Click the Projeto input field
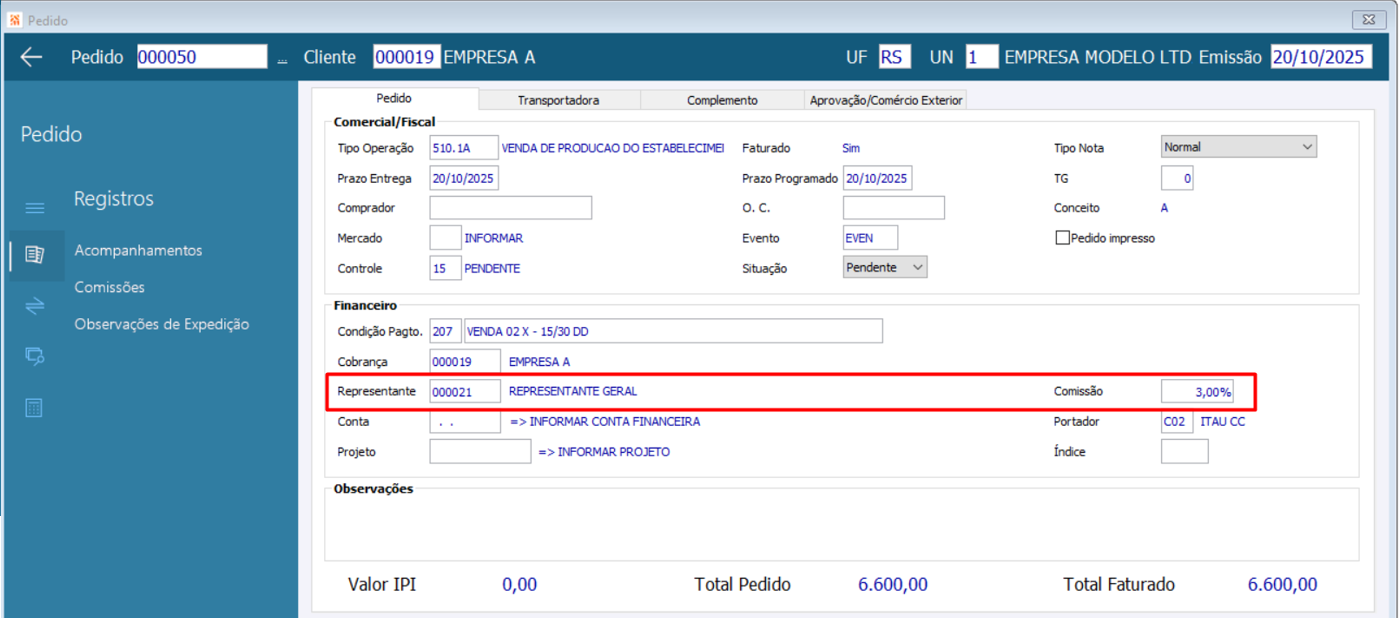The image size is (1399, 618). (x=480, y=452)
